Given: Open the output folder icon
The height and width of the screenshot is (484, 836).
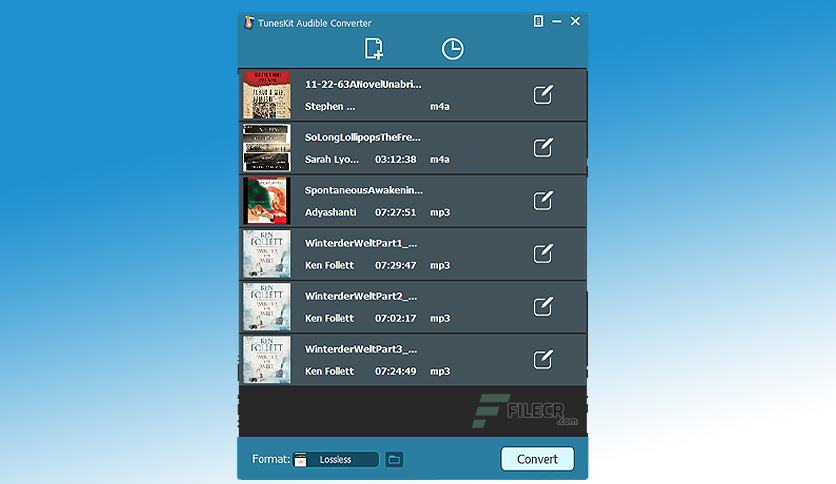Looking at the screenshot, I should (x=394, y=459).
